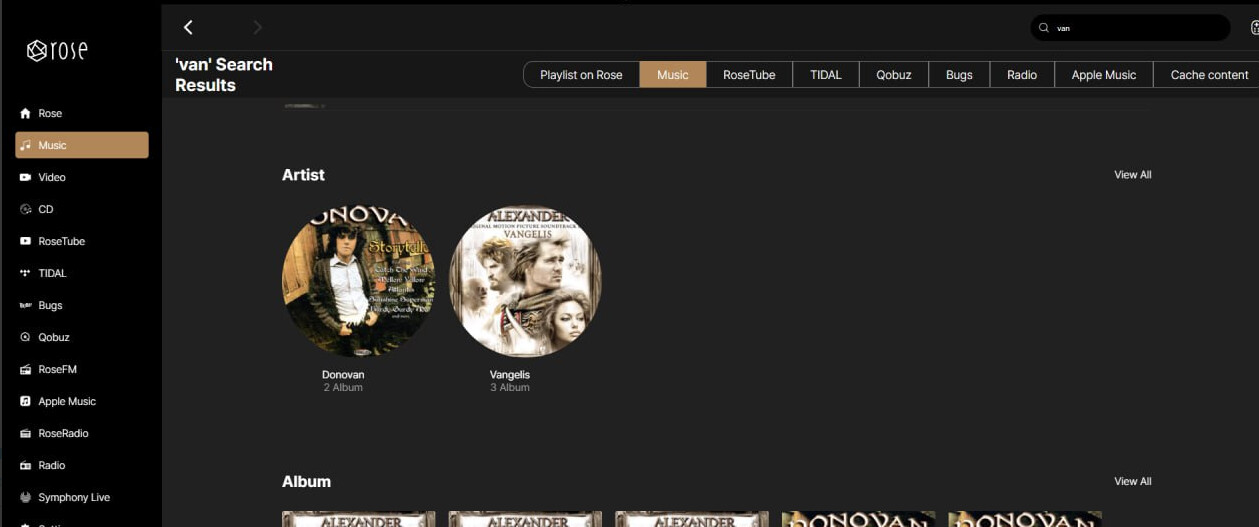Click the magnifier icon in search box
Image resolution: width=1259 pixels, height=527 pixels.
tap(1044, 28)
